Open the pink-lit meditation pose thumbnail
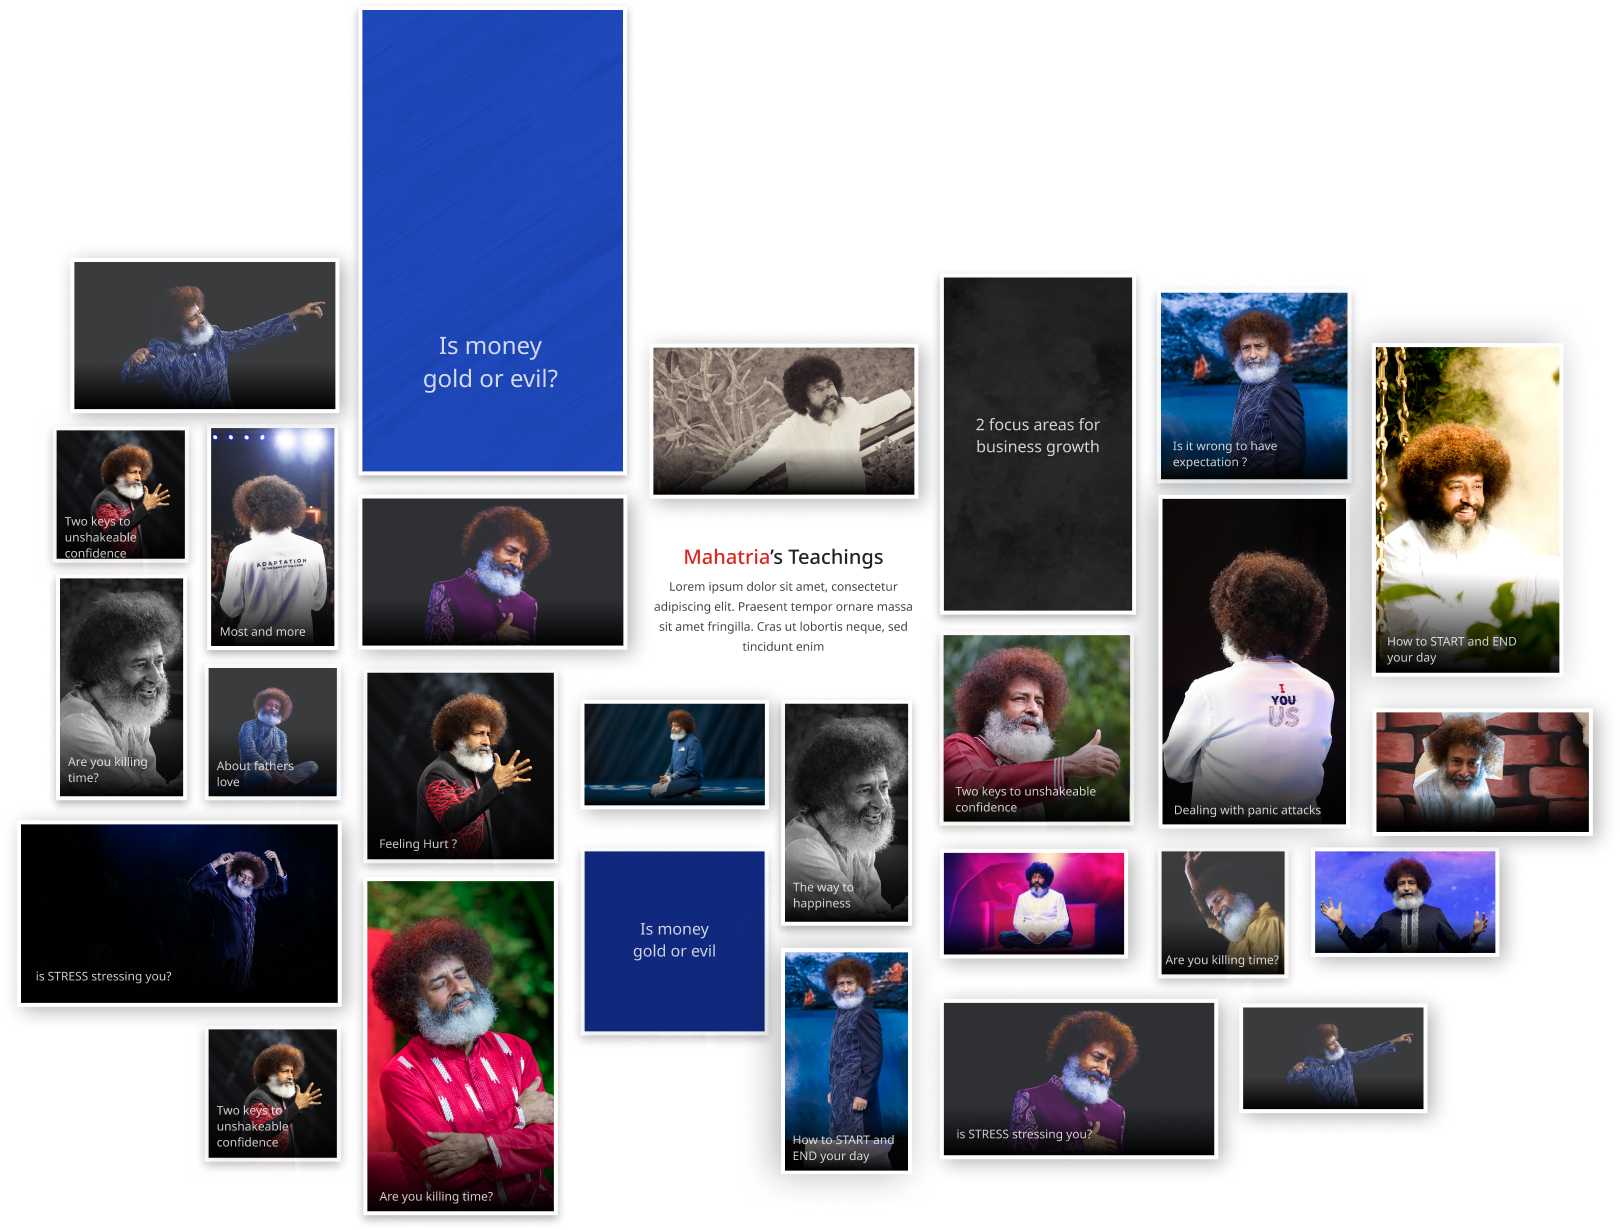This screenshot has height=1230, width=1620. (x=1034, y=903)
